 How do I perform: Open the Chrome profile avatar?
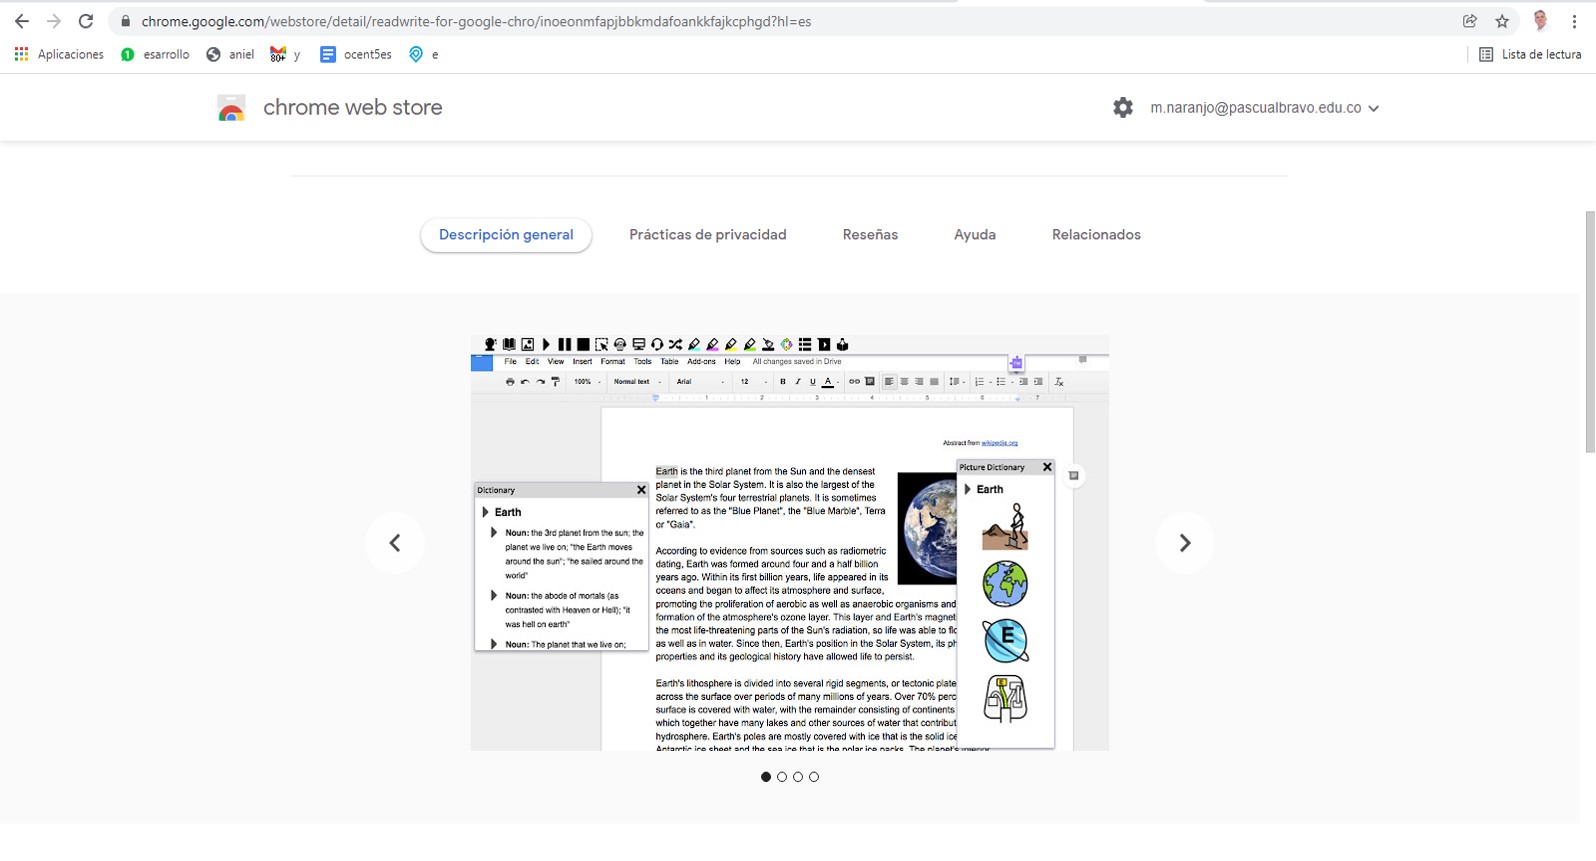pyautogui.click(x=1541, y=21)
